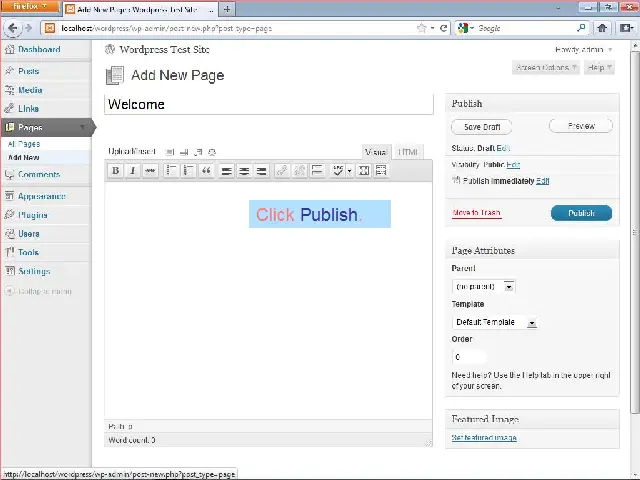Viewport: 640px width, 480px height.
Task: Open the Screen Options panel
Action: [545, 68]
